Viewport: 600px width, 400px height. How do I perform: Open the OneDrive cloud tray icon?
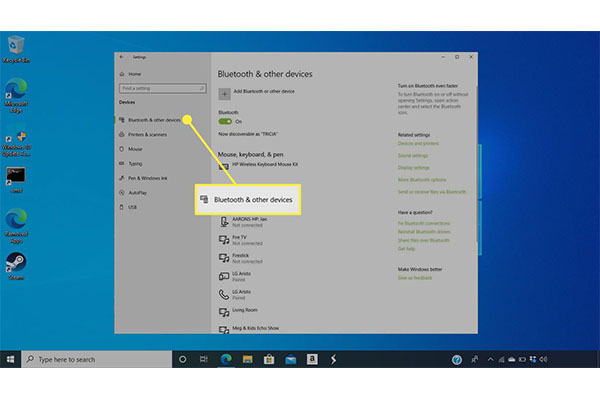coord(512,359)
